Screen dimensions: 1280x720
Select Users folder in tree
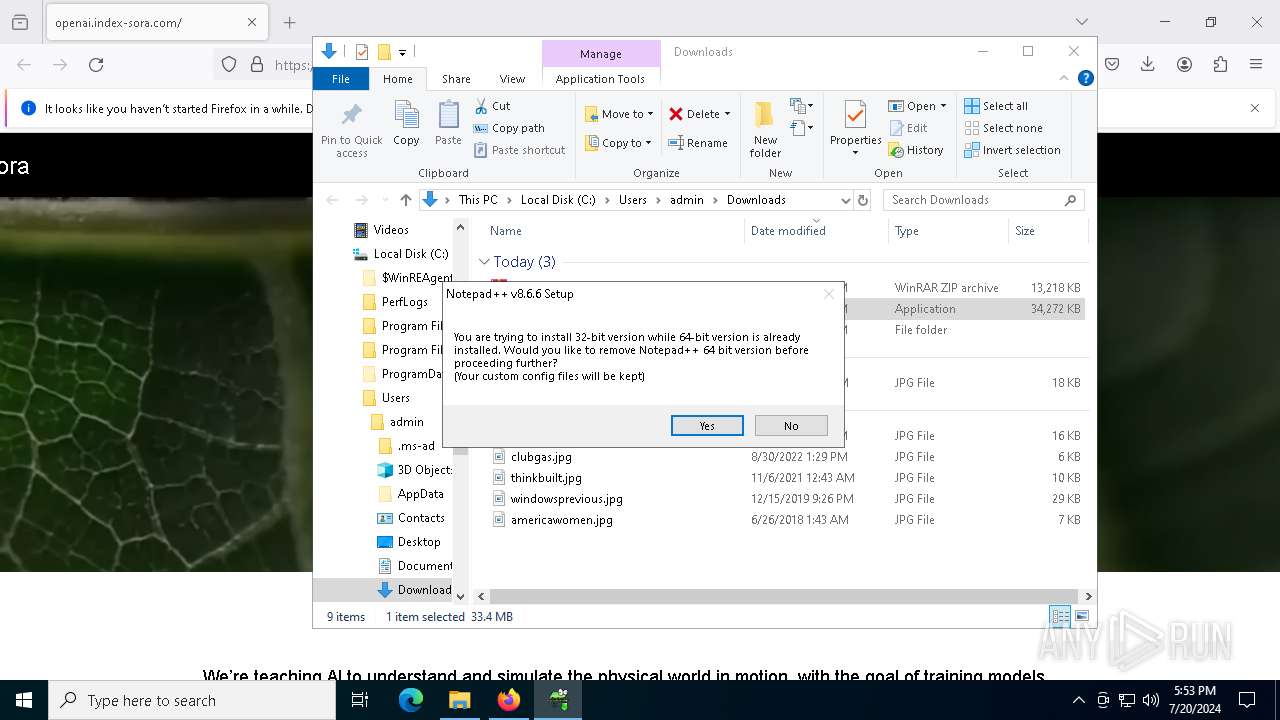tap(395, 398)
